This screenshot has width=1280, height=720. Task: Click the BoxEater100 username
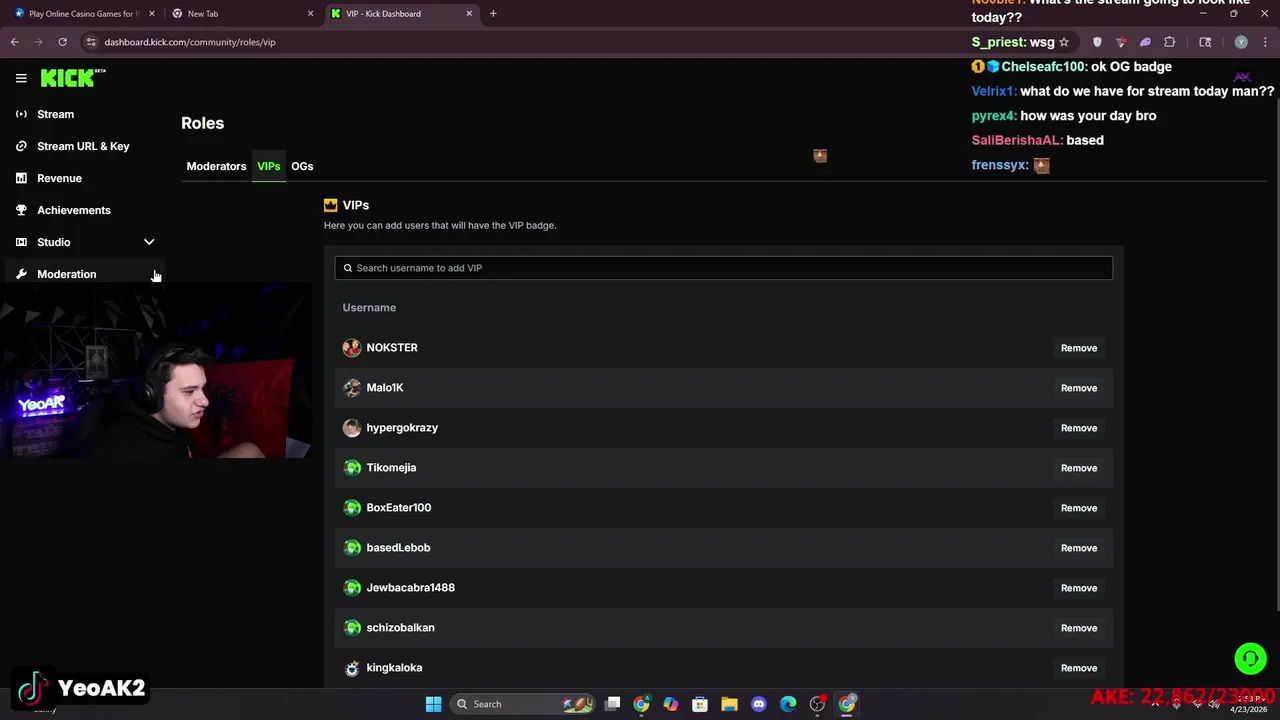tap(398, 508)
